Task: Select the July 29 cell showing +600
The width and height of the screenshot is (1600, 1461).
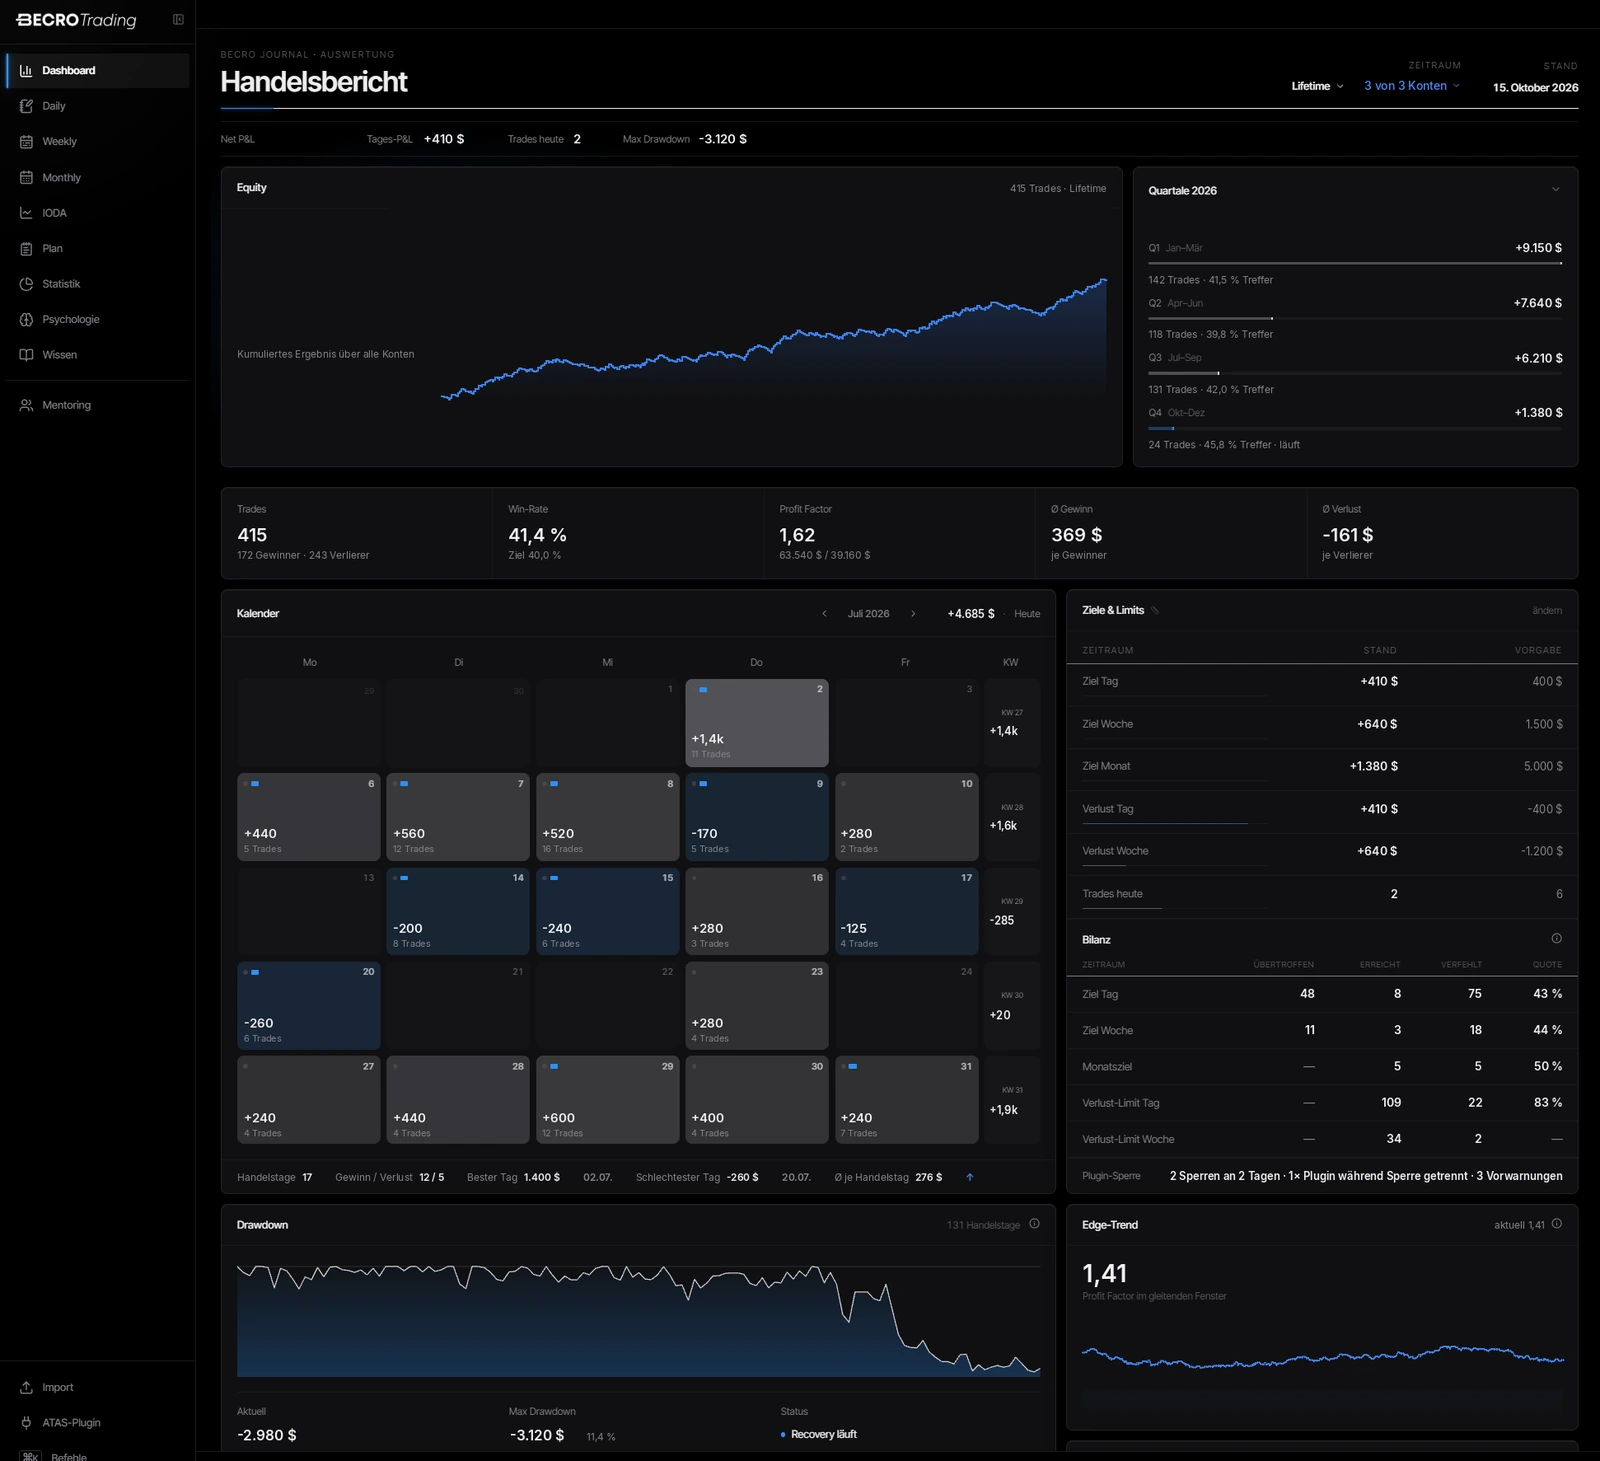Action: click(608, 1100)
